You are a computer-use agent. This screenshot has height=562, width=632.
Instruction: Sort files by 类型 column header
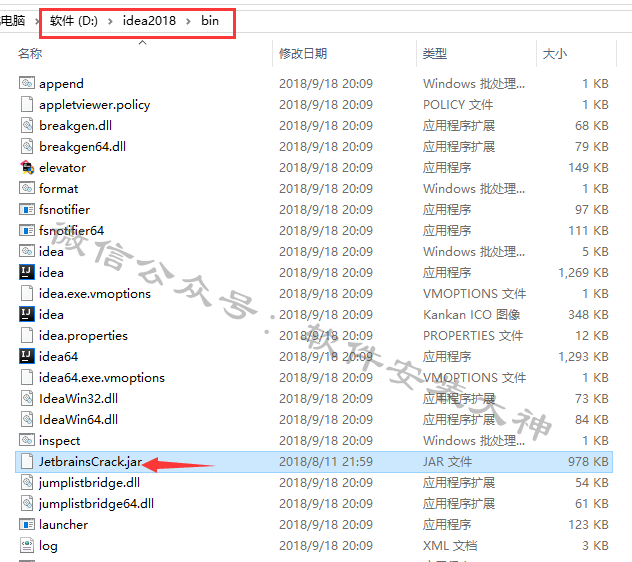pyautogui.click(x=435, y=53)
